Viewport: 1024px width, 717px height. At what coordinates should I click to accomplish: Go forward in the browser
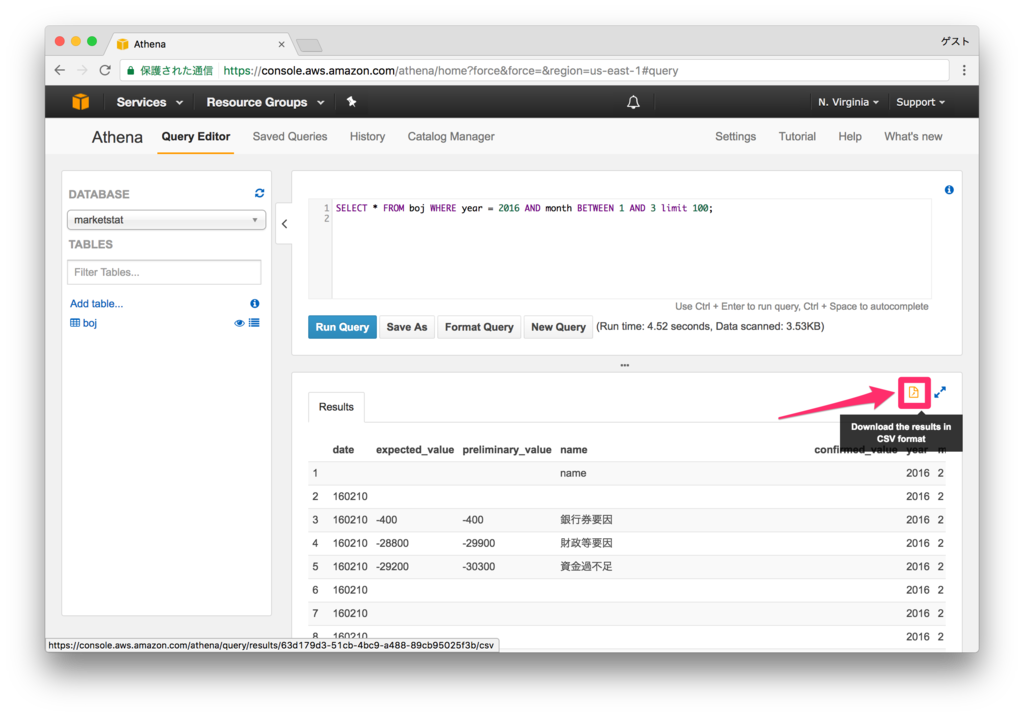[82, 71]
